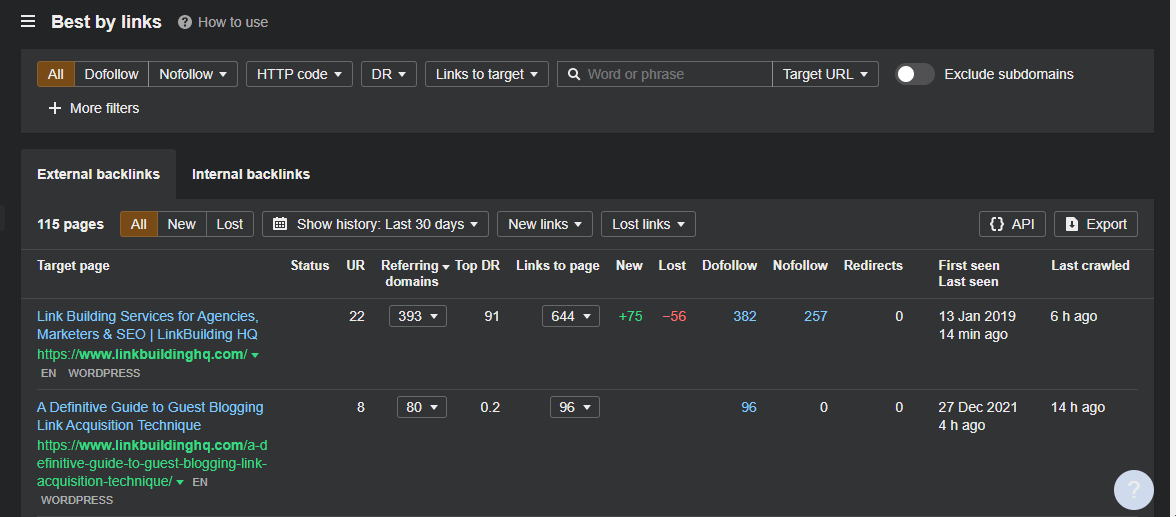The height and width of the screenshot is (517, 1176).
Task: Sort by Nofollow column header
Action: tap(800, 266)
